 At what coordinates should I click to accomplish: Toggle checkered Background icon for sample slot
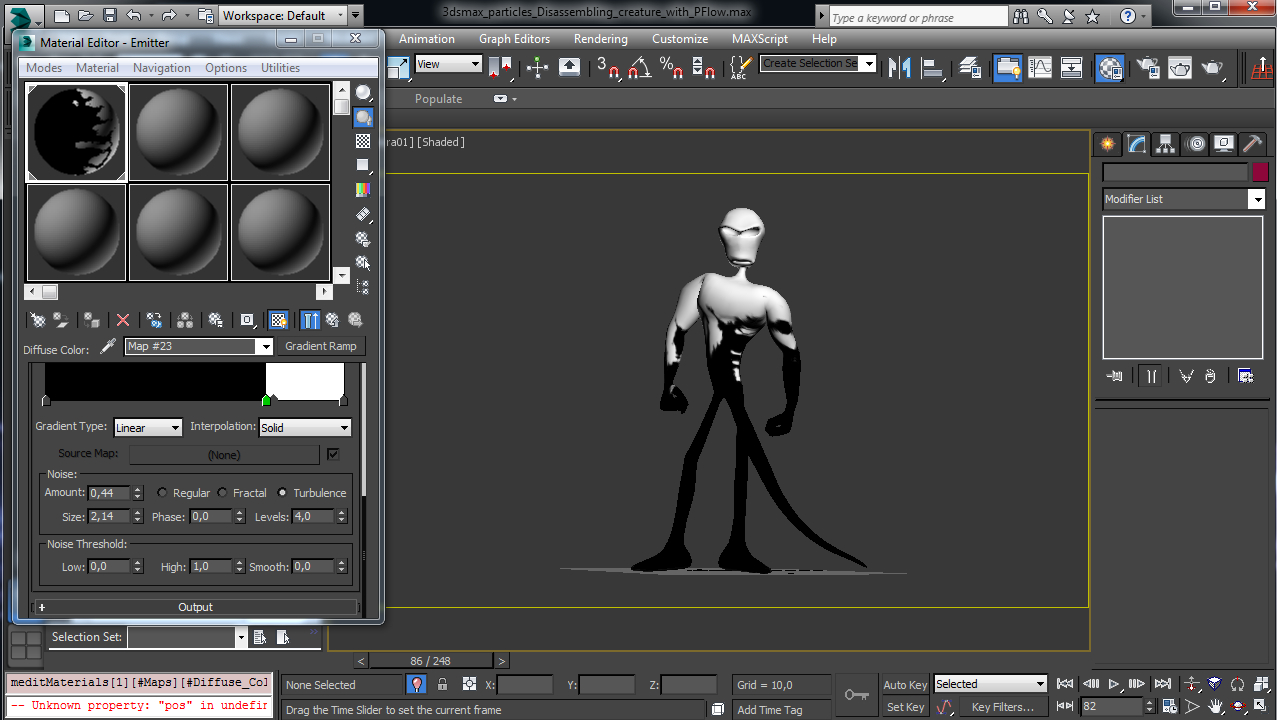[363, 141]
